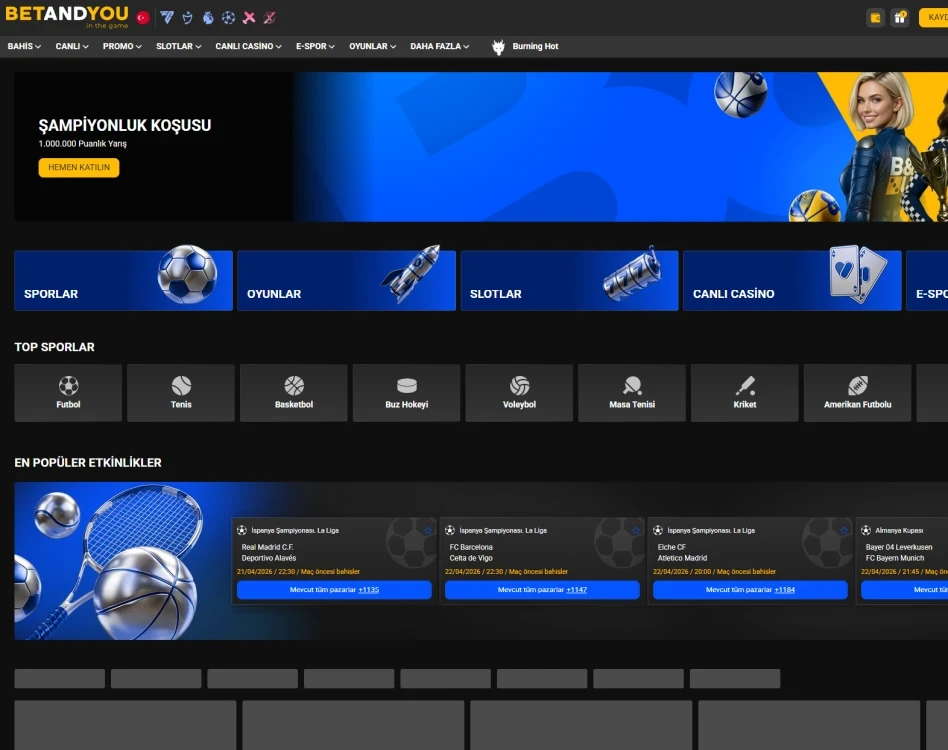Open the Champions League starball icon
The image size is (948, 750).
229,18
